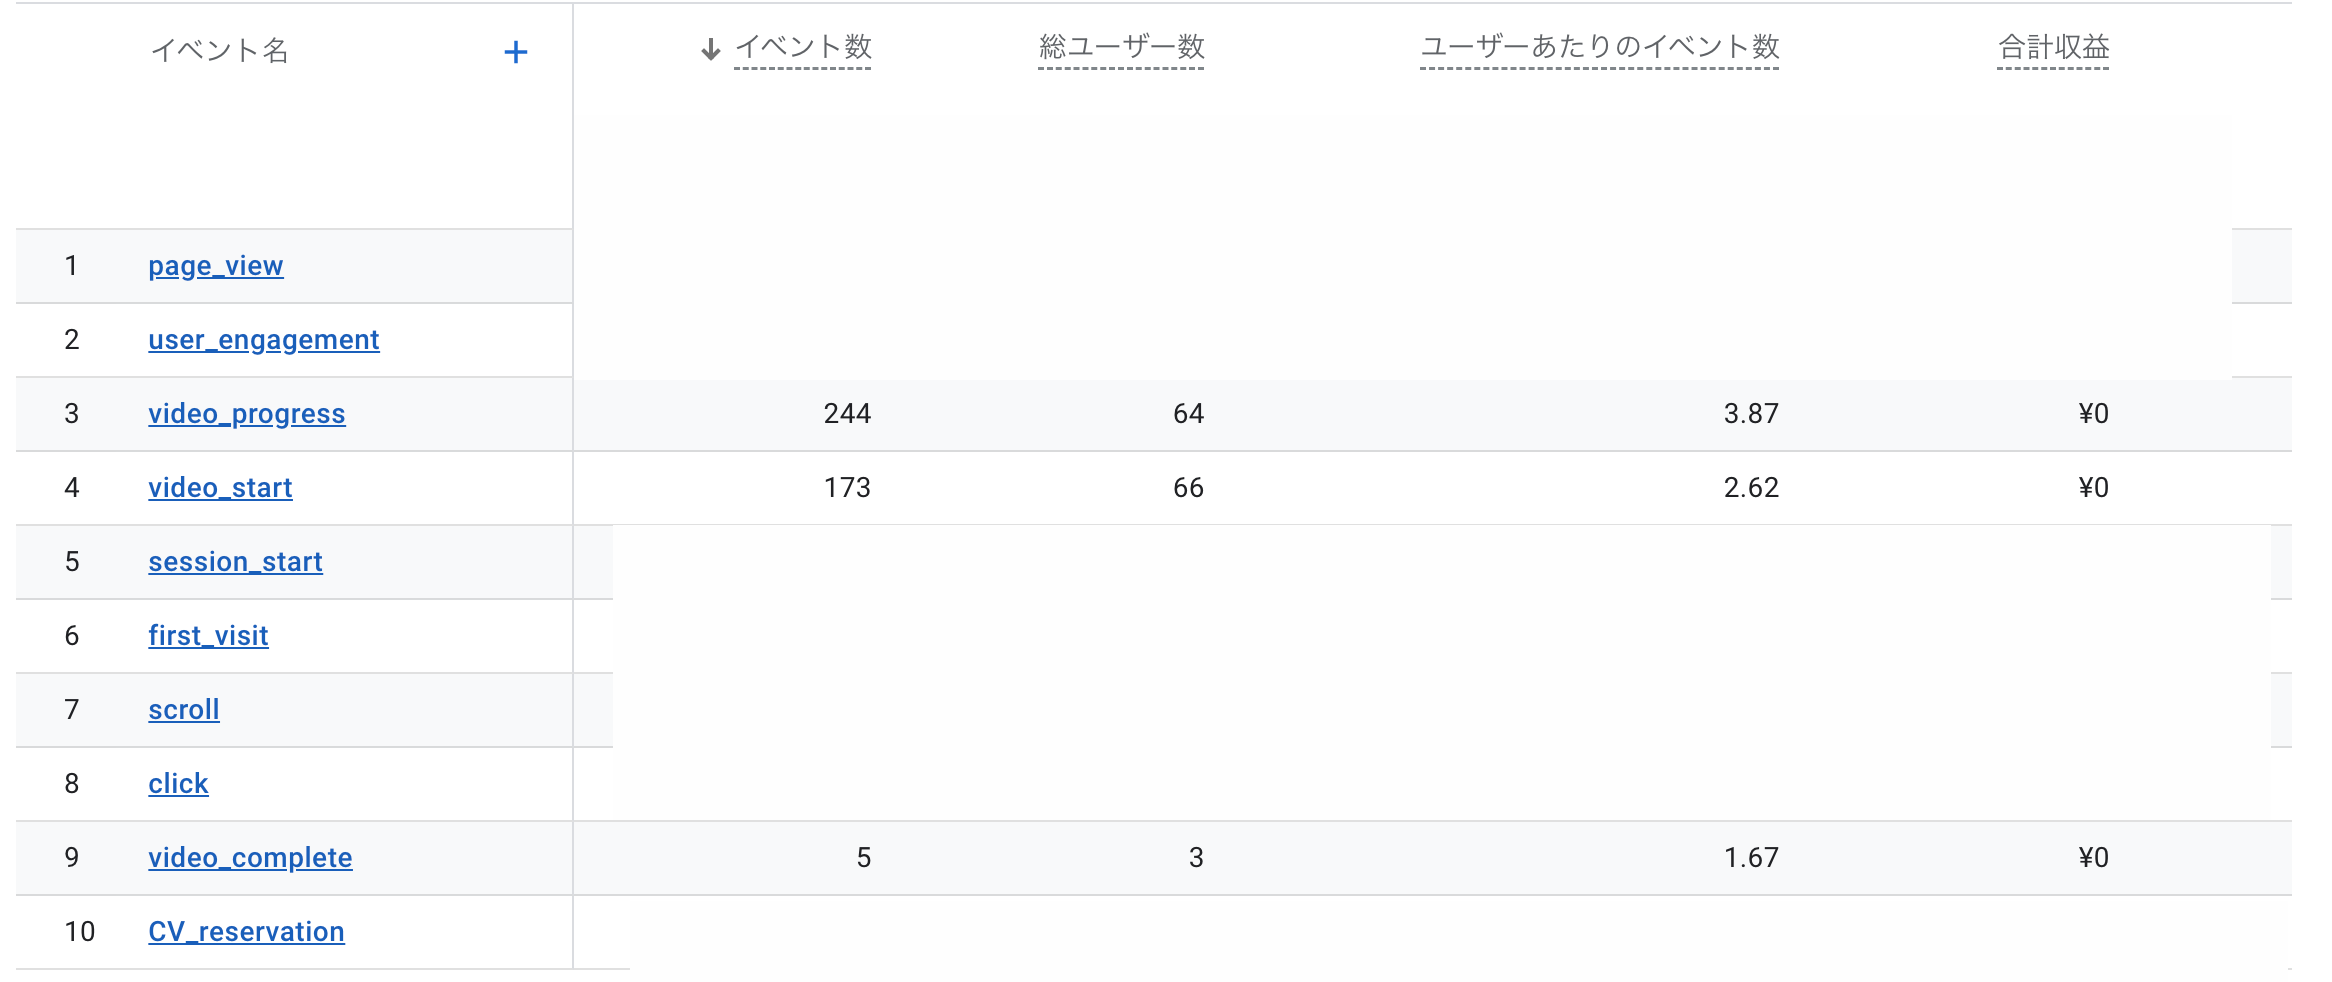Click the sort arrow beside イベント数
The width and height of the screenshot is (2332, 982).
pos(710,49)
